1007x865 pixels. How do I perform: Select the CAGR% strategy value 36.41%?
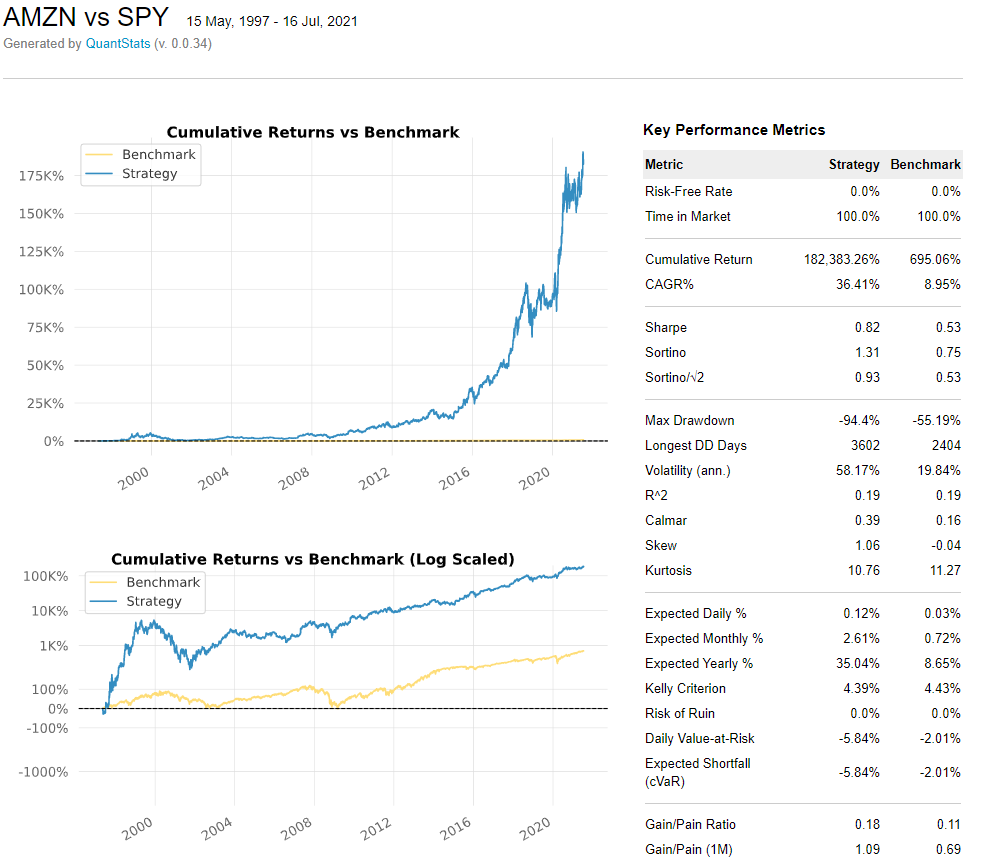click(857, 284)
